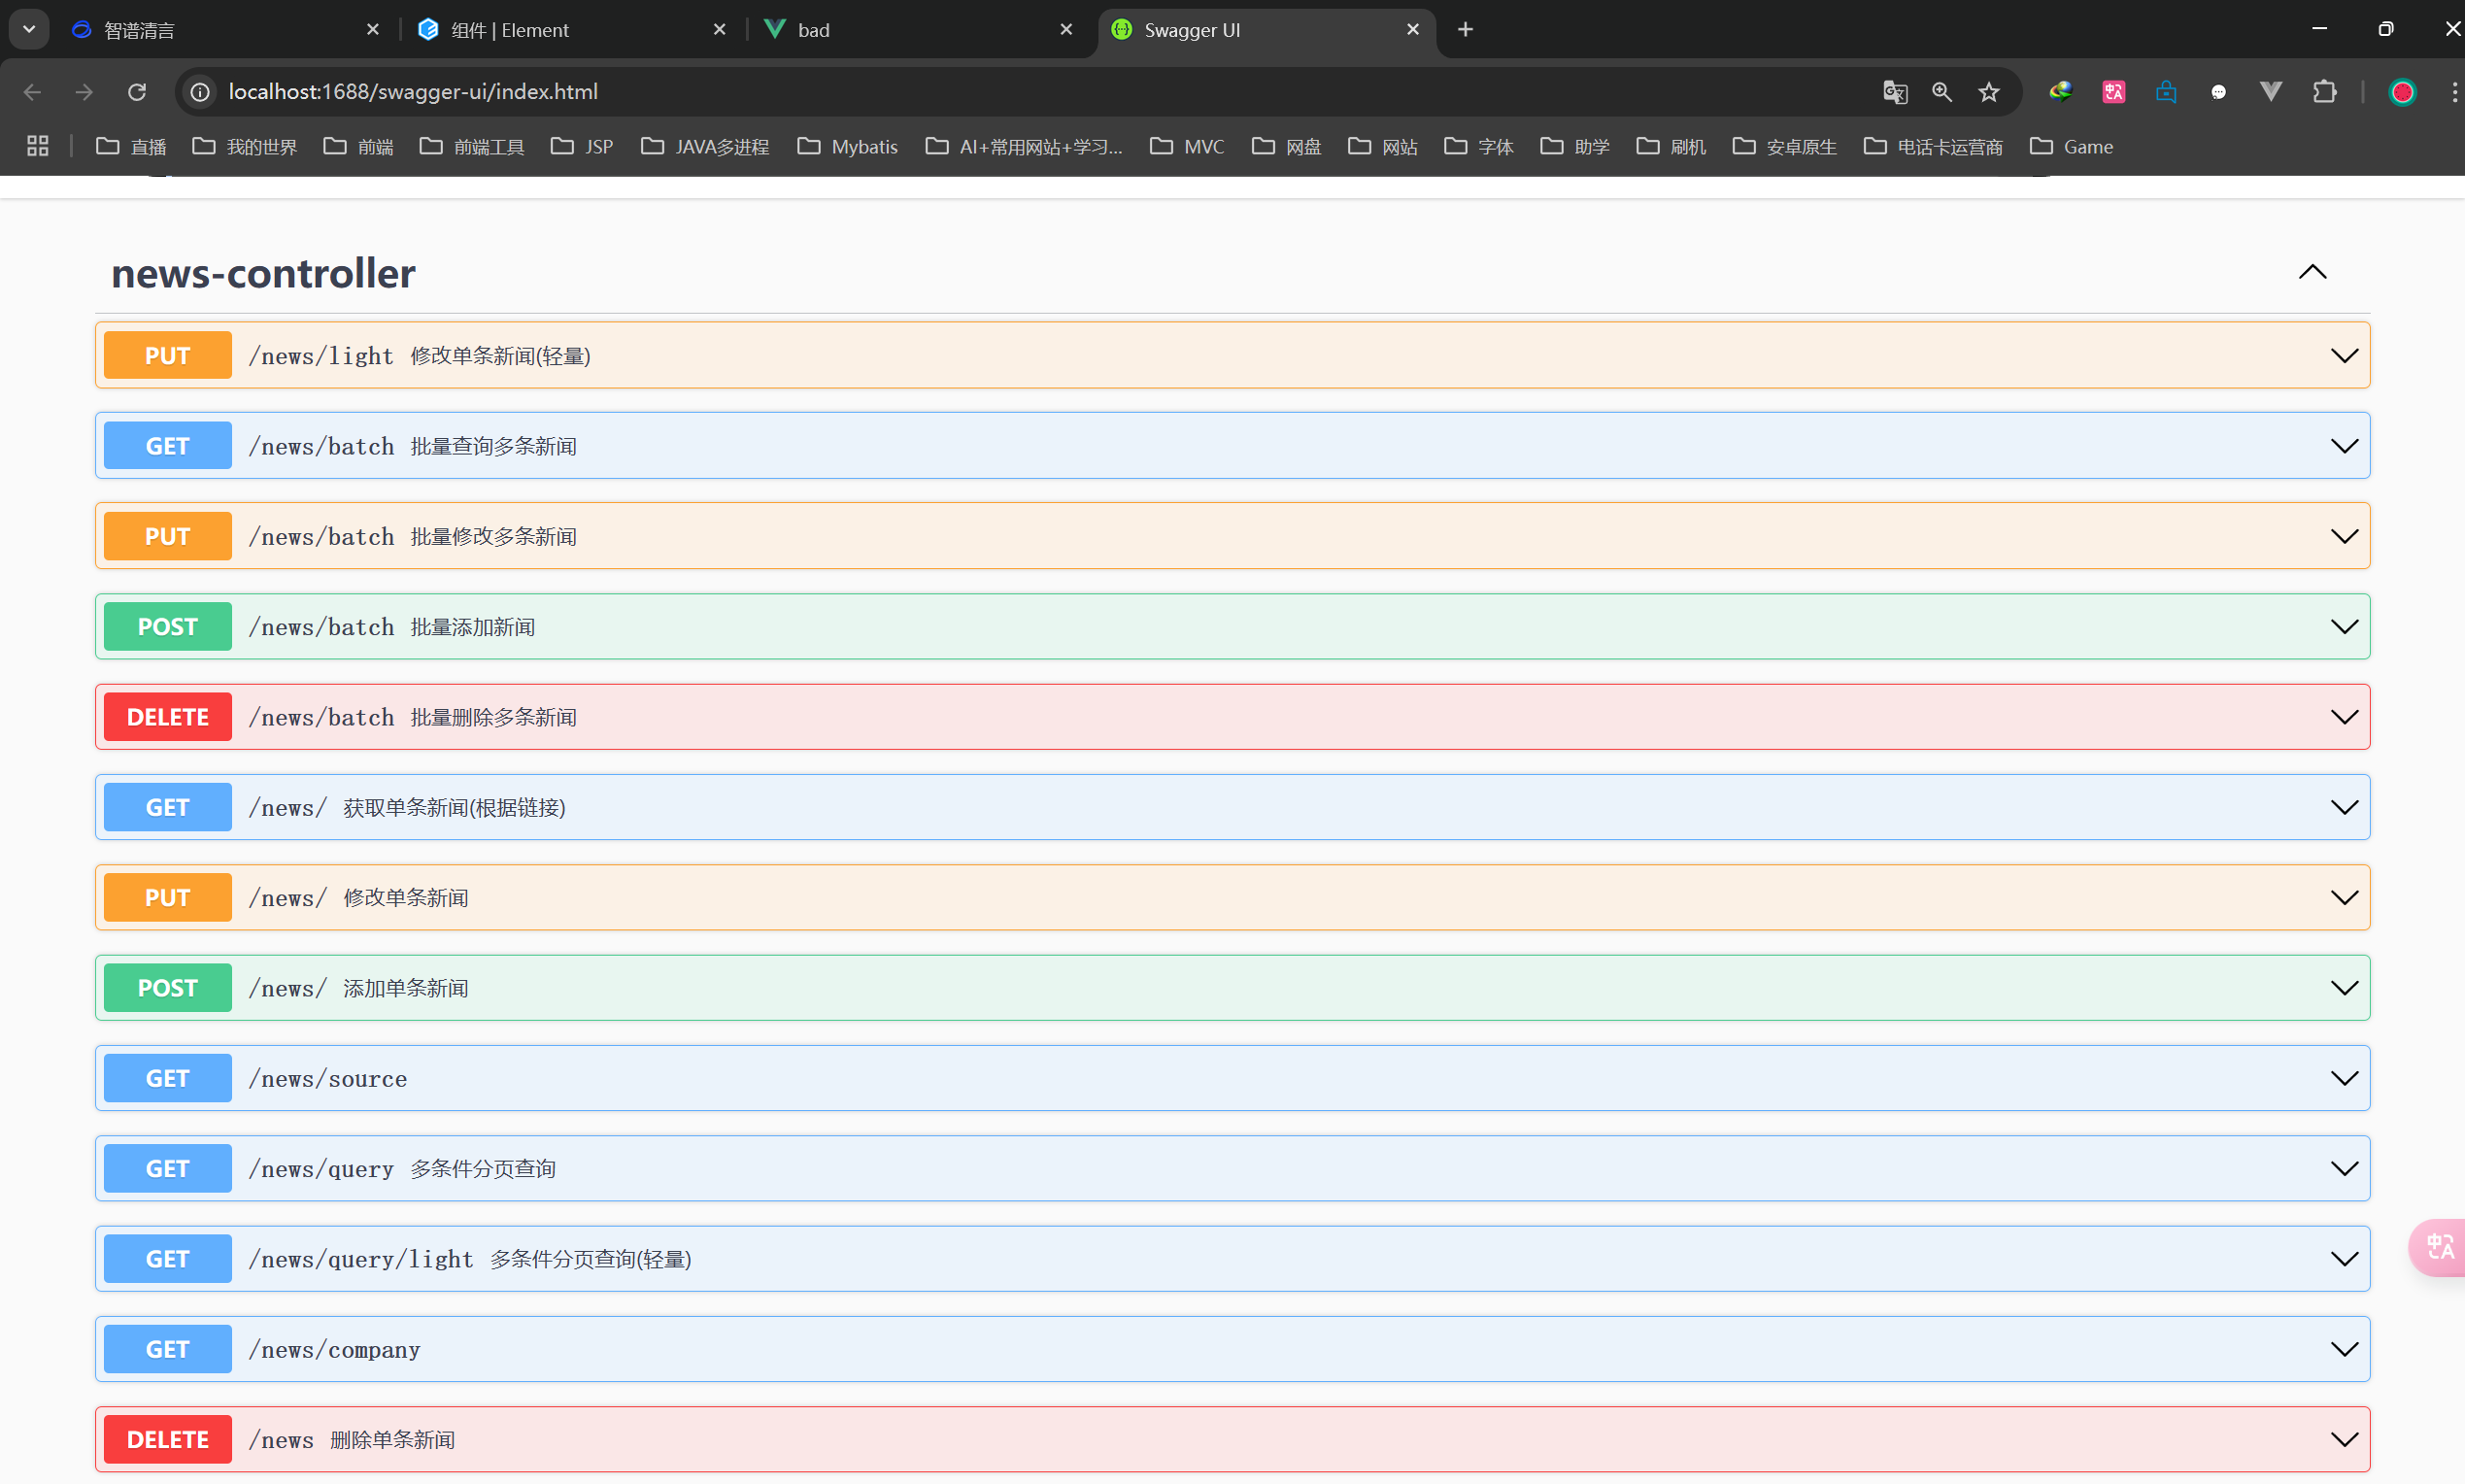Click description 修改单条新闻 on PUT /news/
The image size is (2465, 1484).
[406, 898]
